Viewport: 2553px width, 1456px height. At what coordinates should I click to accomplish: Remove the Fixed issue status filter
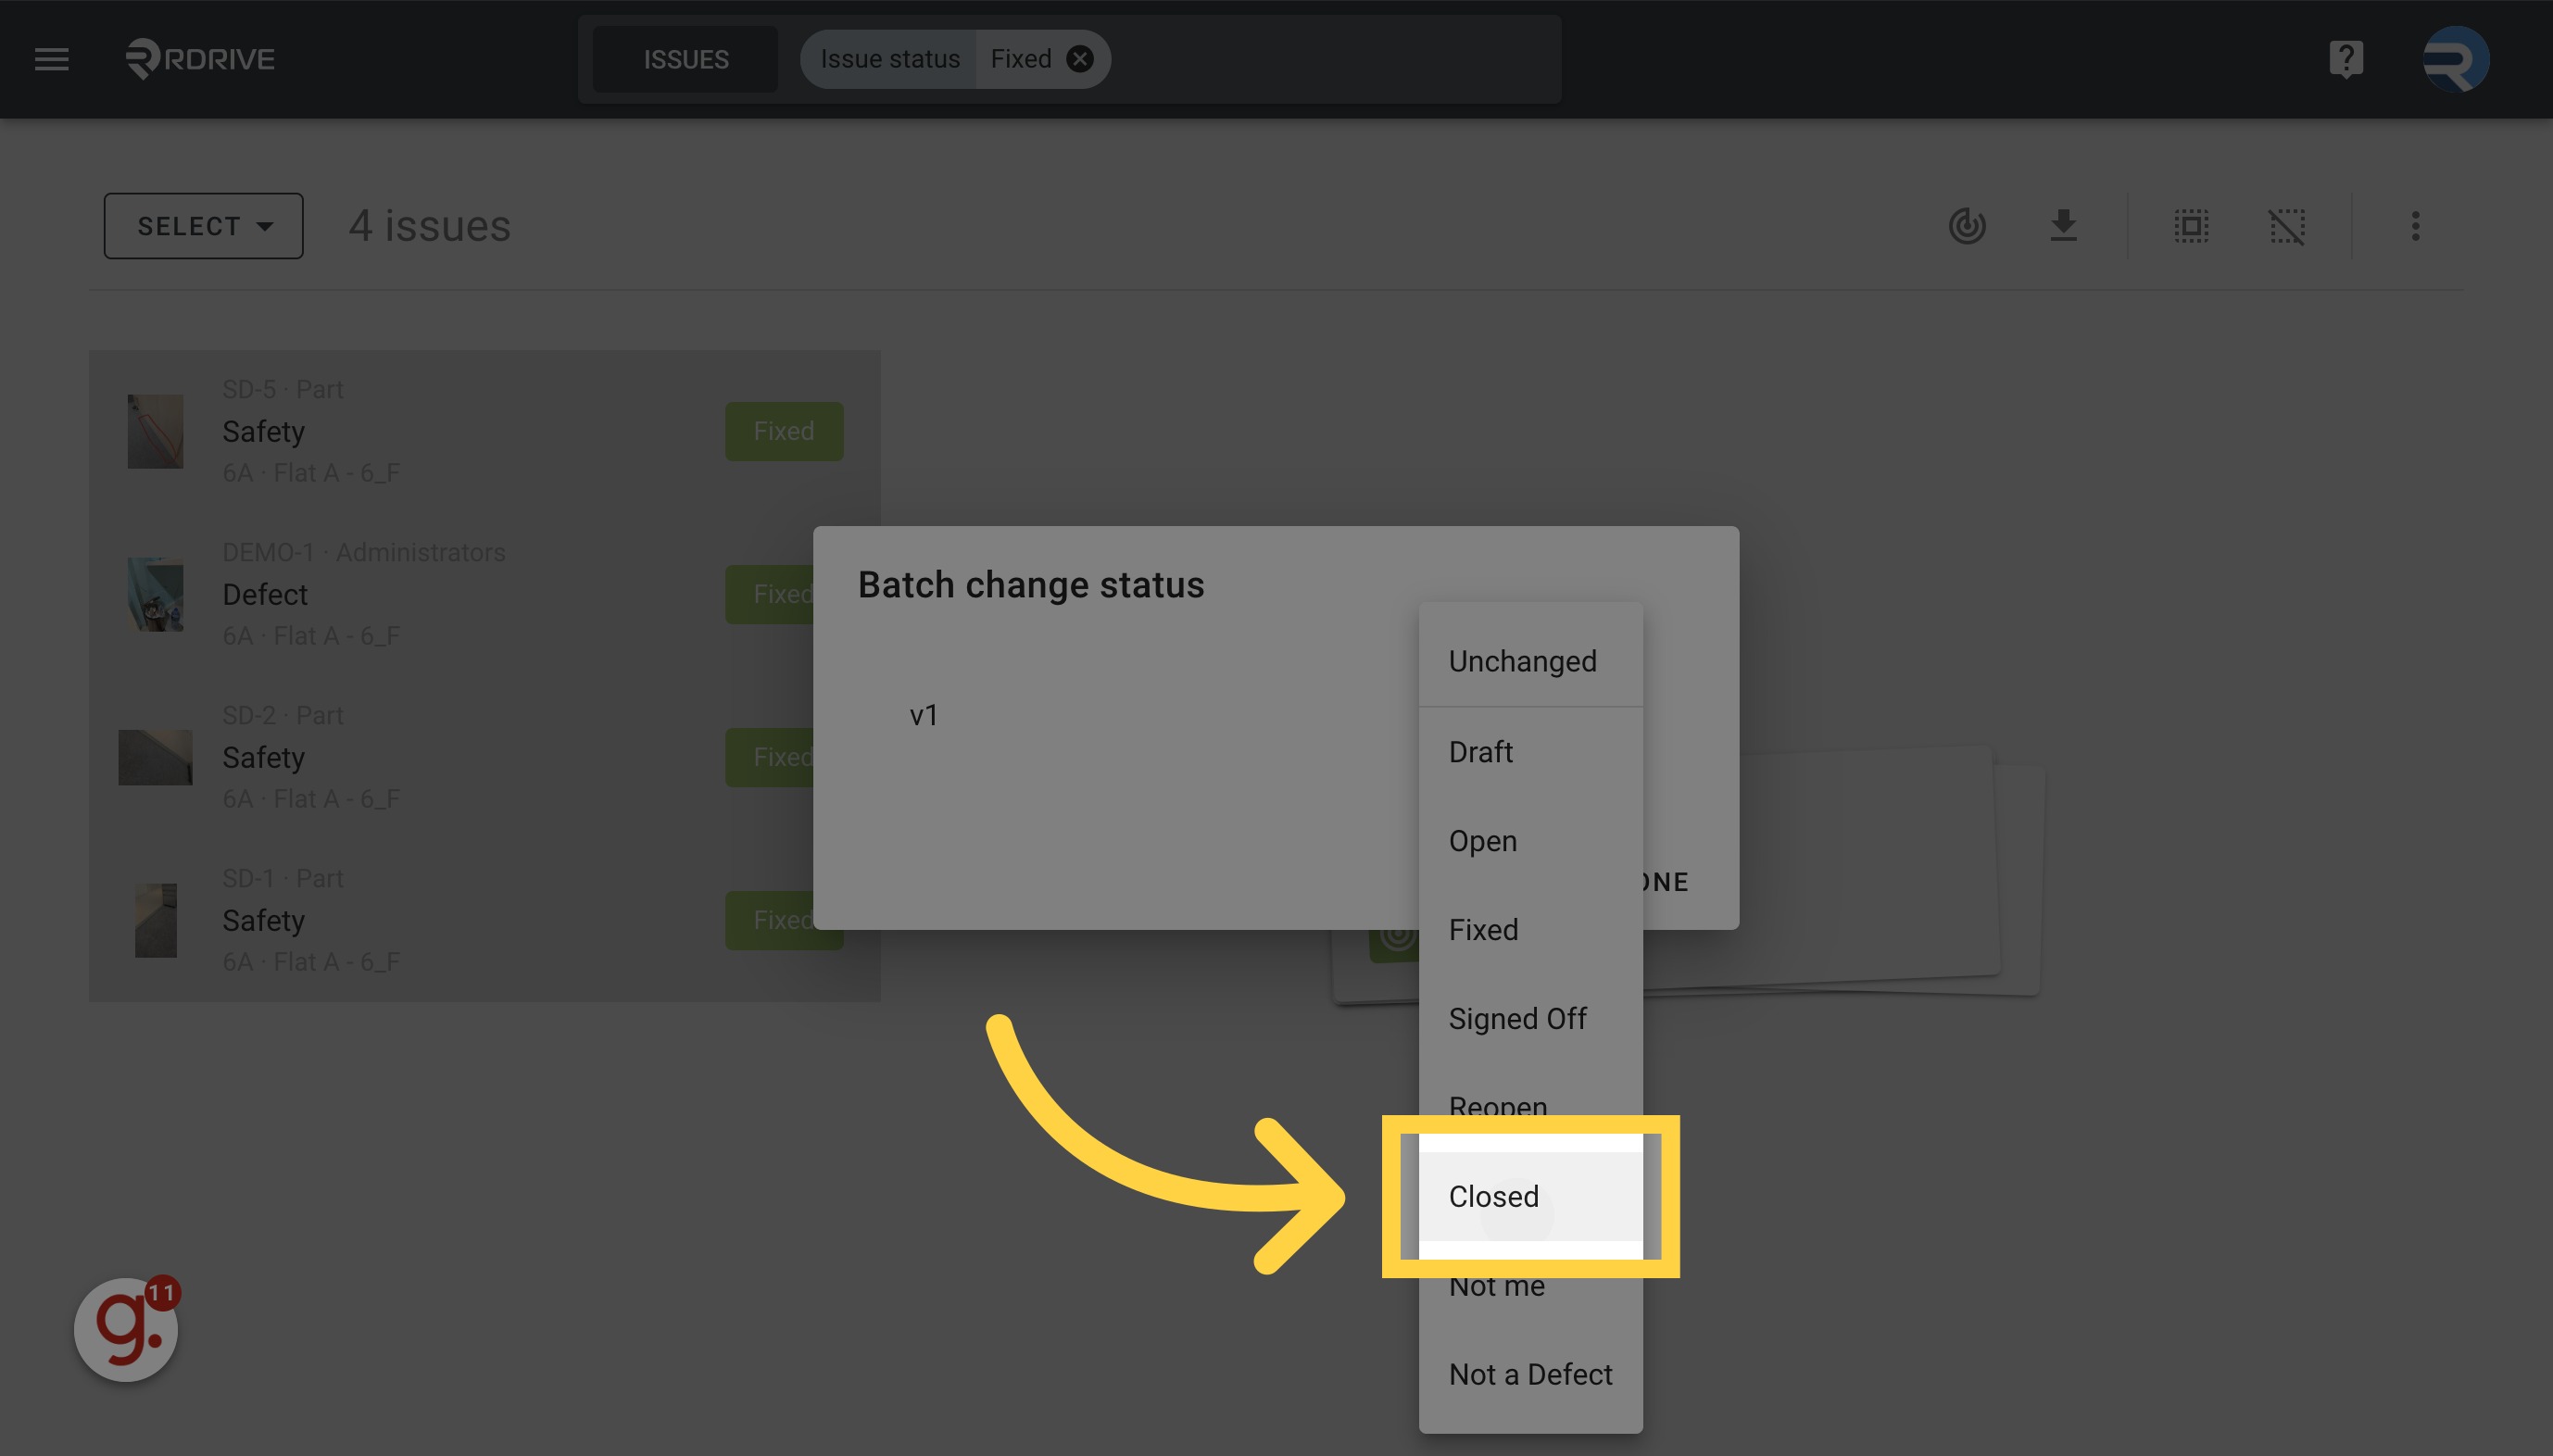coord(1079,59)
